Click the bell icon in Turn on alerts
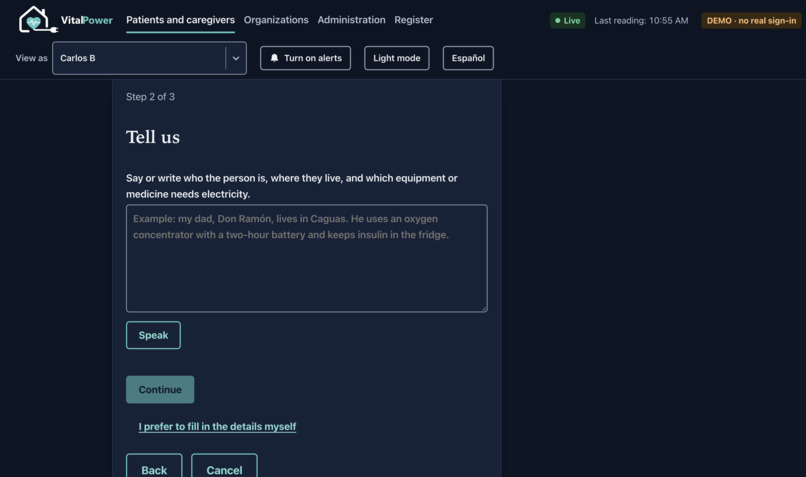 274,58
